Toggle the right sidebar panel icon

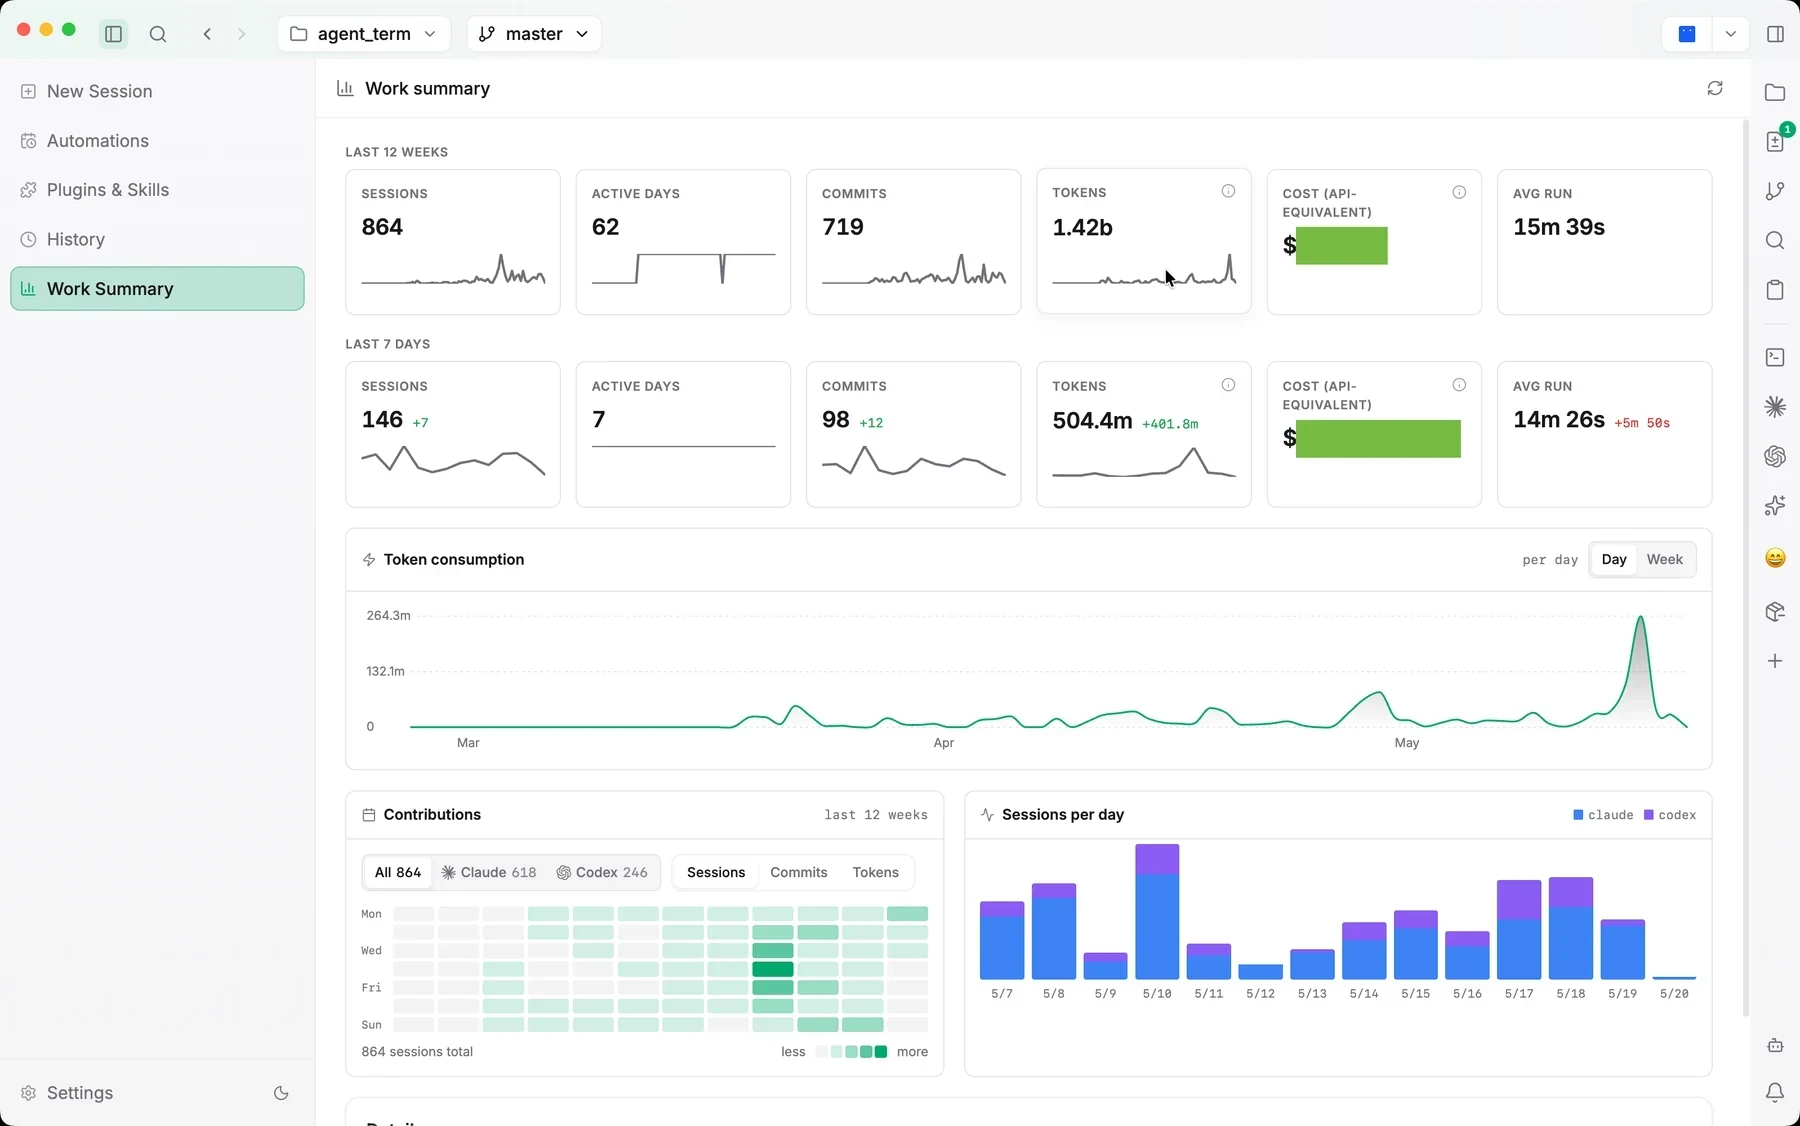(1776, 34)
